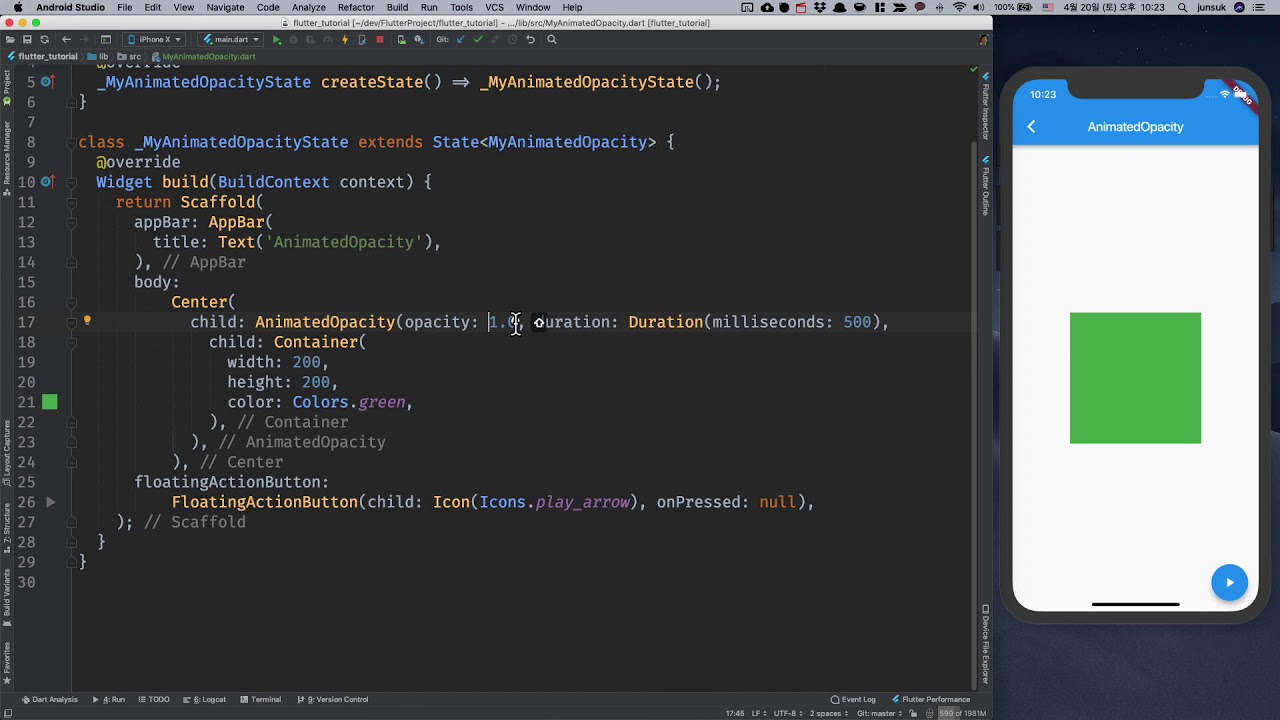Click the green square in the emulator

point(1135,378)
